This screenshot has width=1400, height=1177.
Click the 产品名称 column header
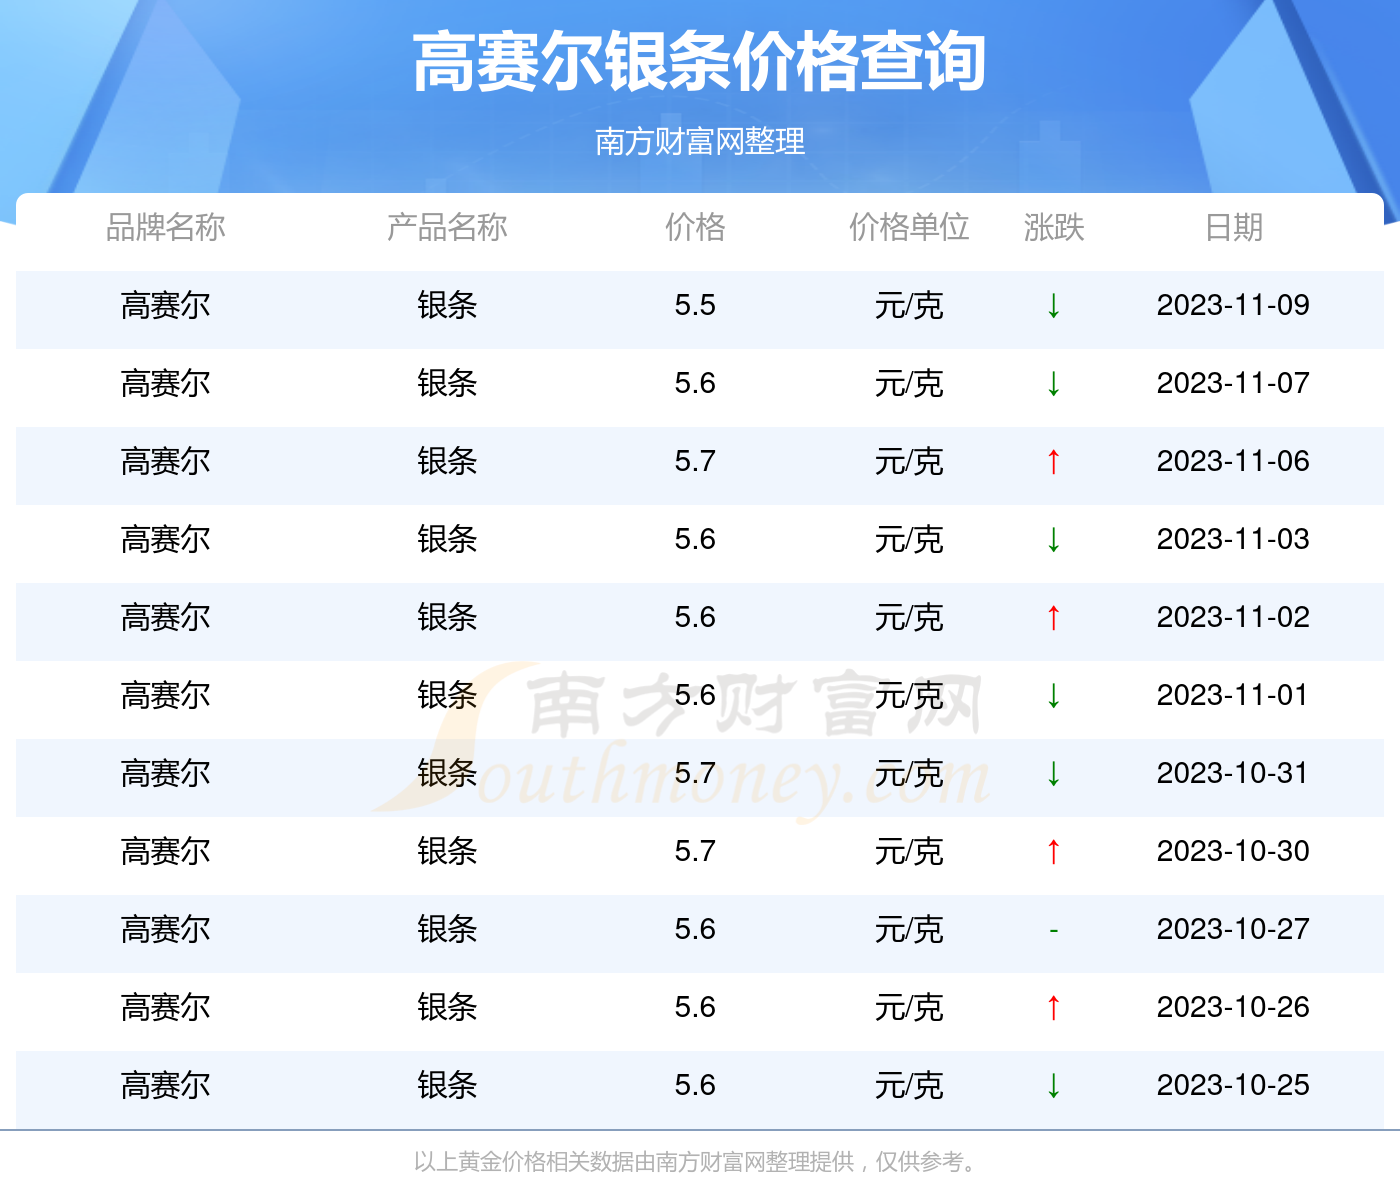[447, 227]
